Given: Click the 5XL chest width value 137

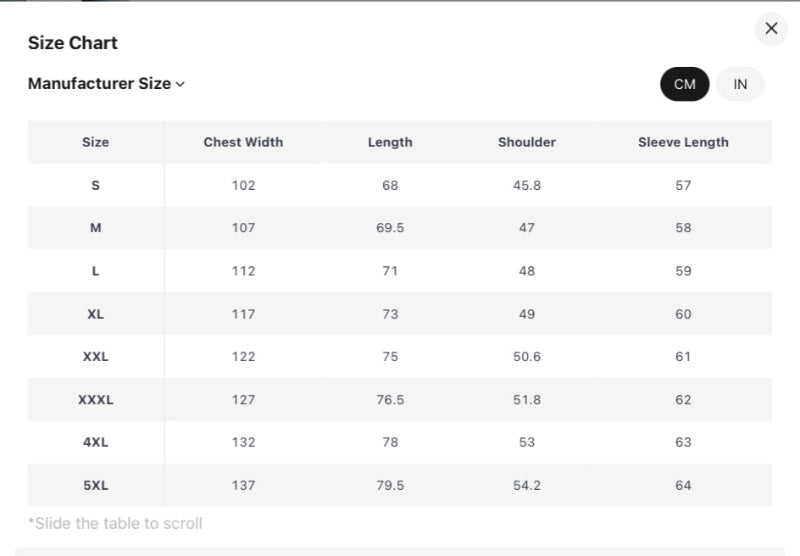Looking at the screenshot, I should click(x=243, y=485).
